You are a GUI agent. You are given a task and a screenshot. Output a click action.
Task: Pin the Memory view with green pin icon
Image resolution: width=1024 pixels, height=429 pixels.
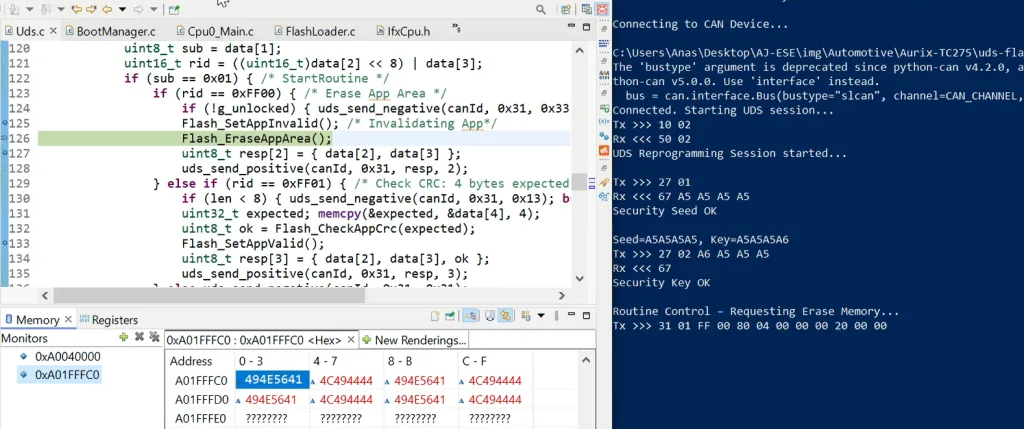pos(450,317)
